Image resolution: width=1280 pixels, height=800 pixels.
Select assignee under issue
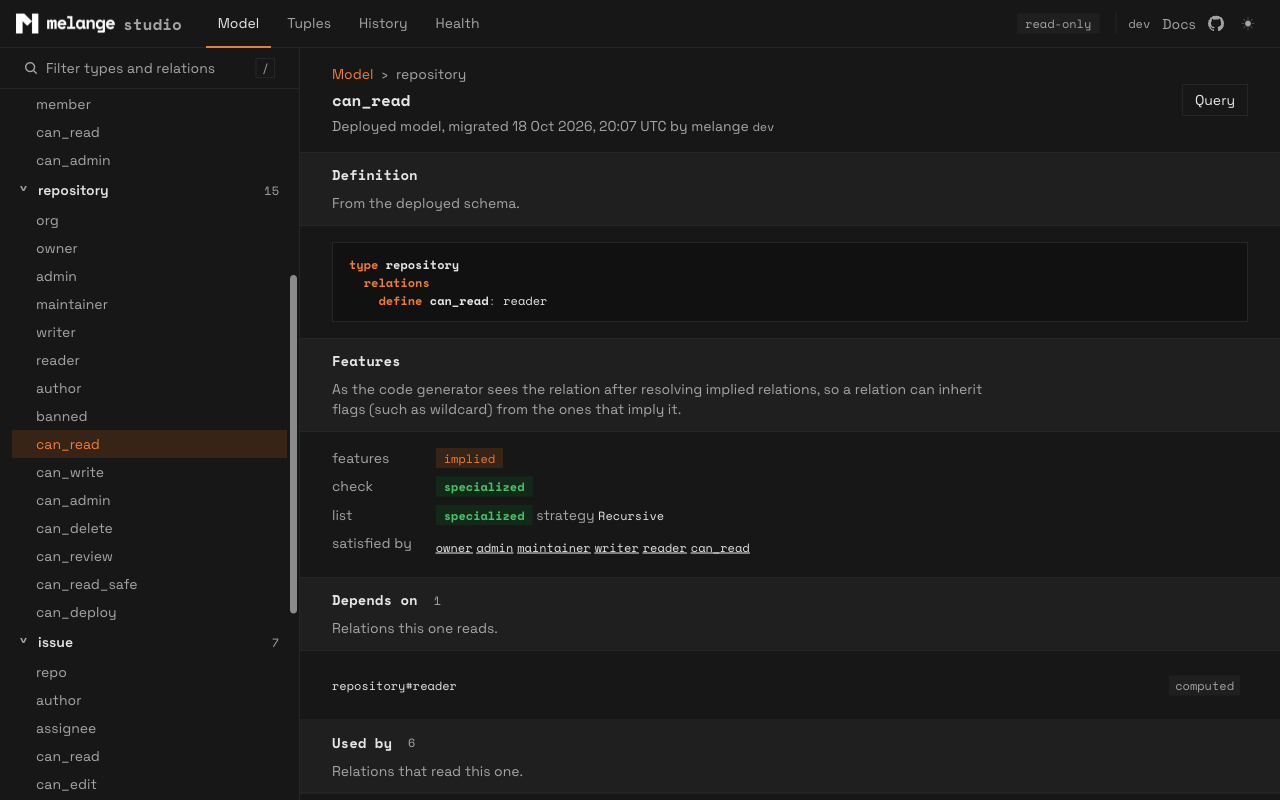[x=149, y=728]
